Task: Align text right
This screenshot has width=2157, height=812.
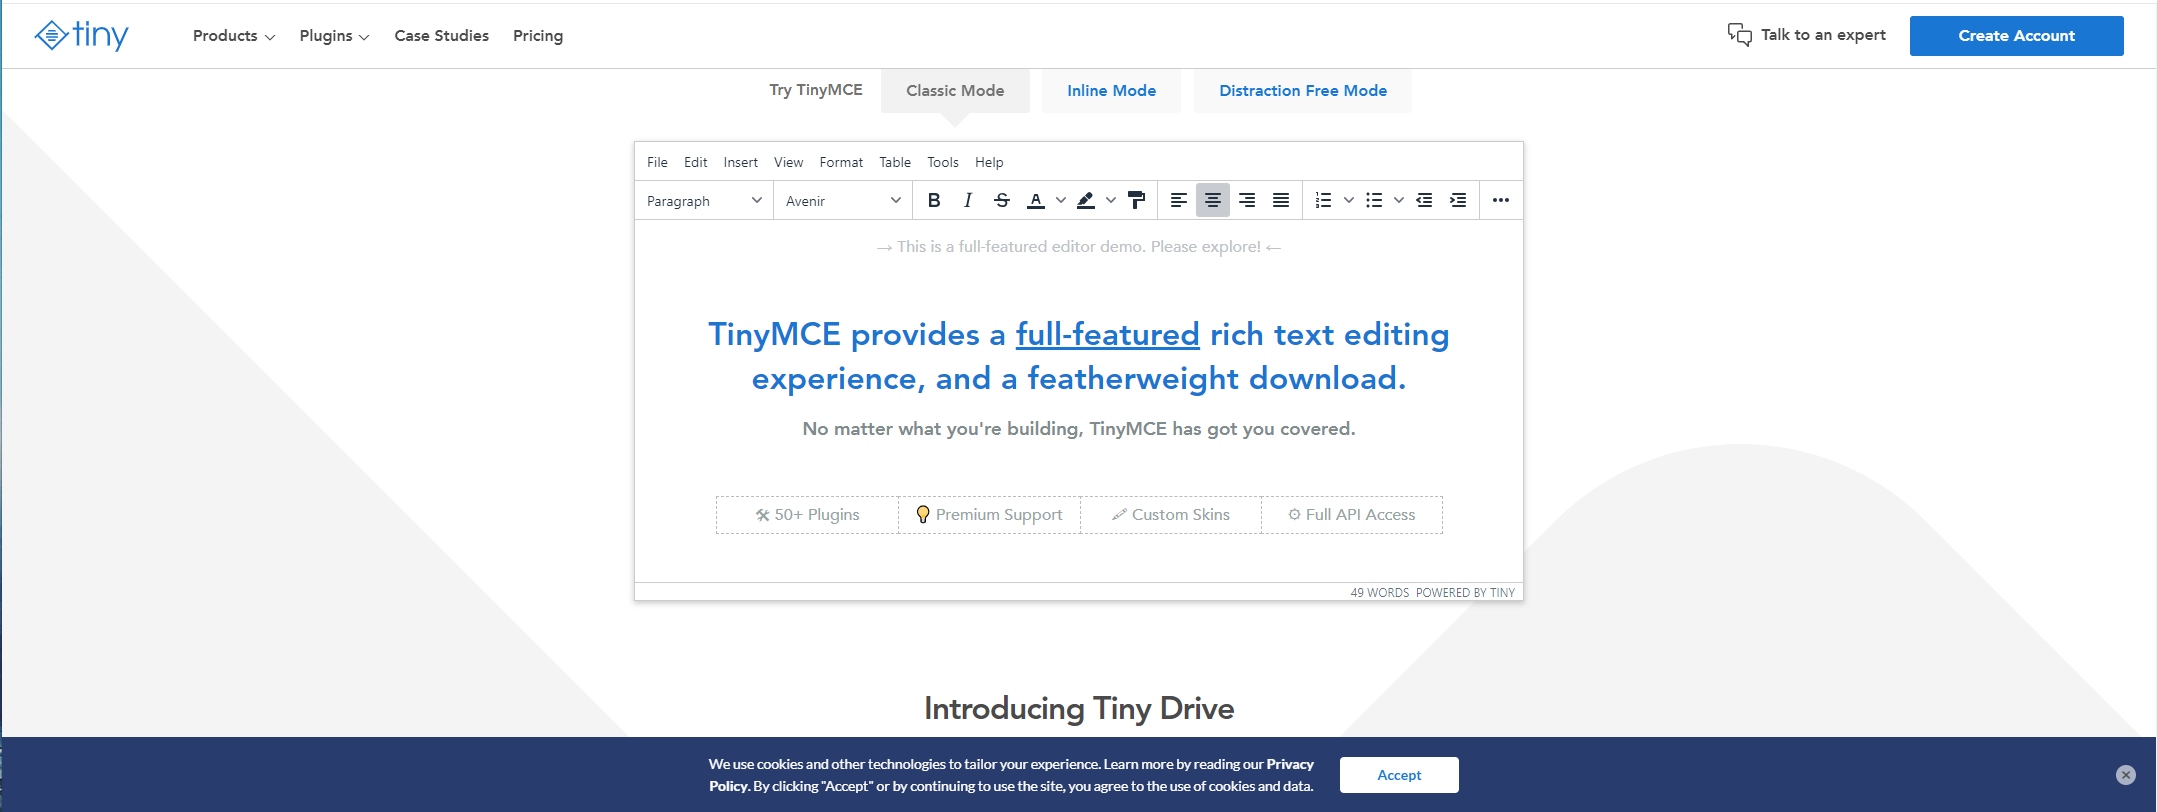Action: click(1247, 200)
